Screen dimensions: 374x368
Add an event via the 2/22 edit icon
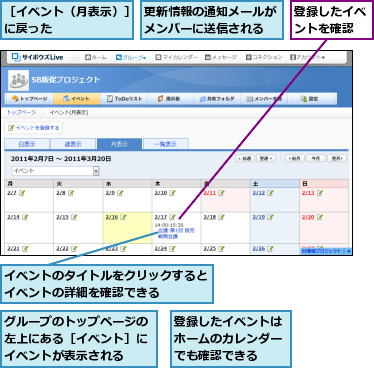coord(74,249)
